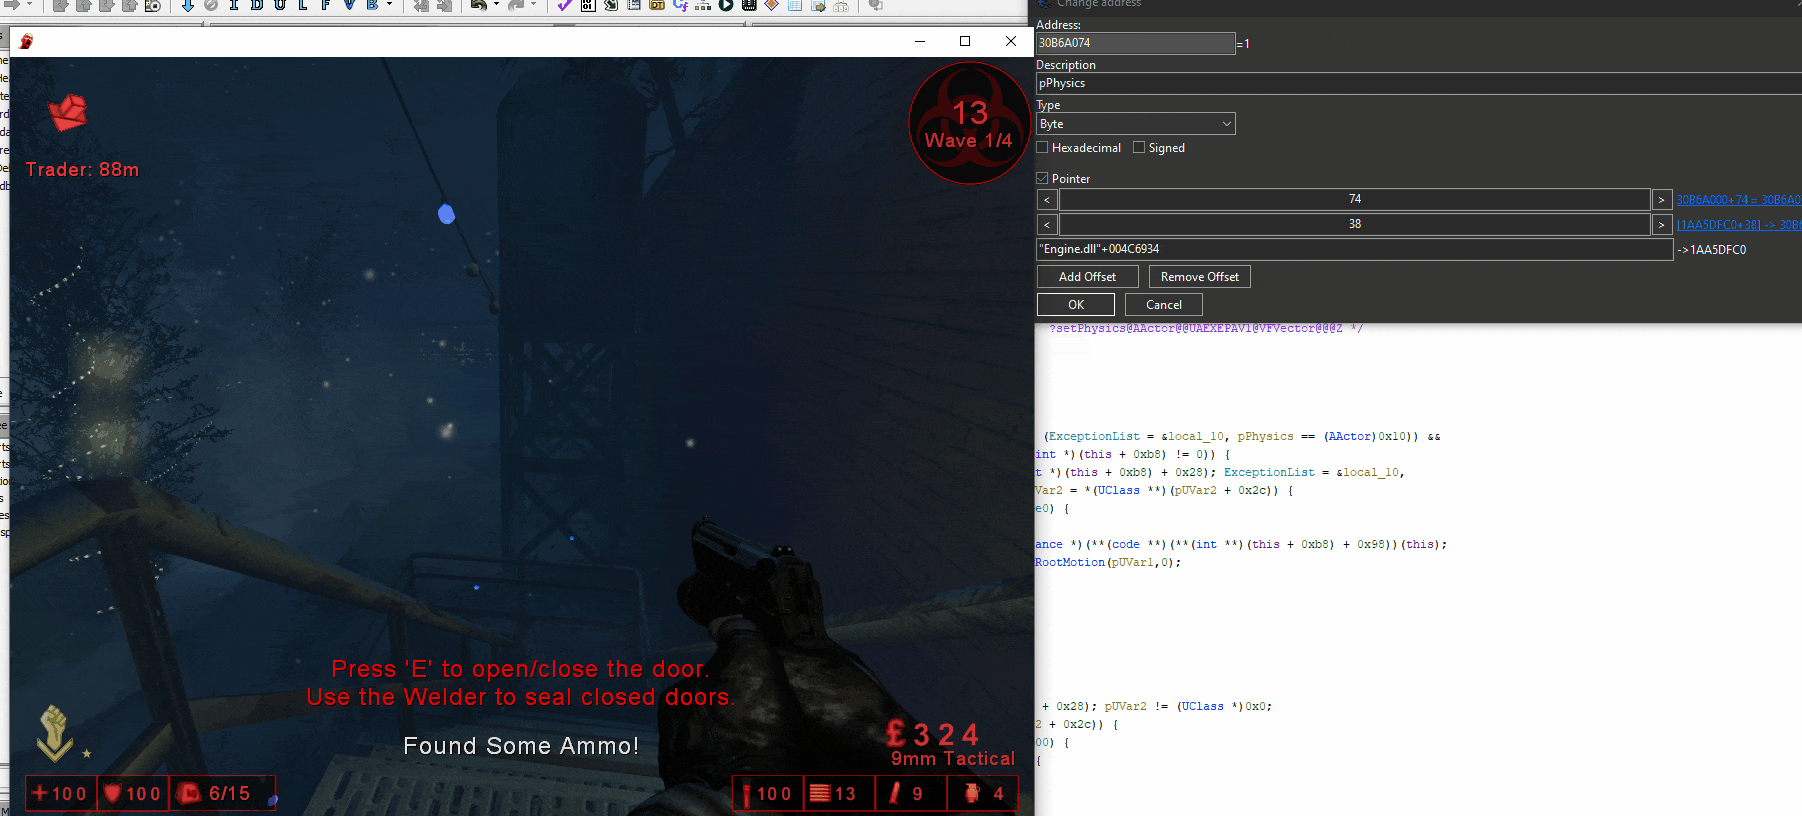Viewport: 1802px width, 816px height.
Task: Click the purple checkmark toolbar icon
Action: [x=565, y=5]
